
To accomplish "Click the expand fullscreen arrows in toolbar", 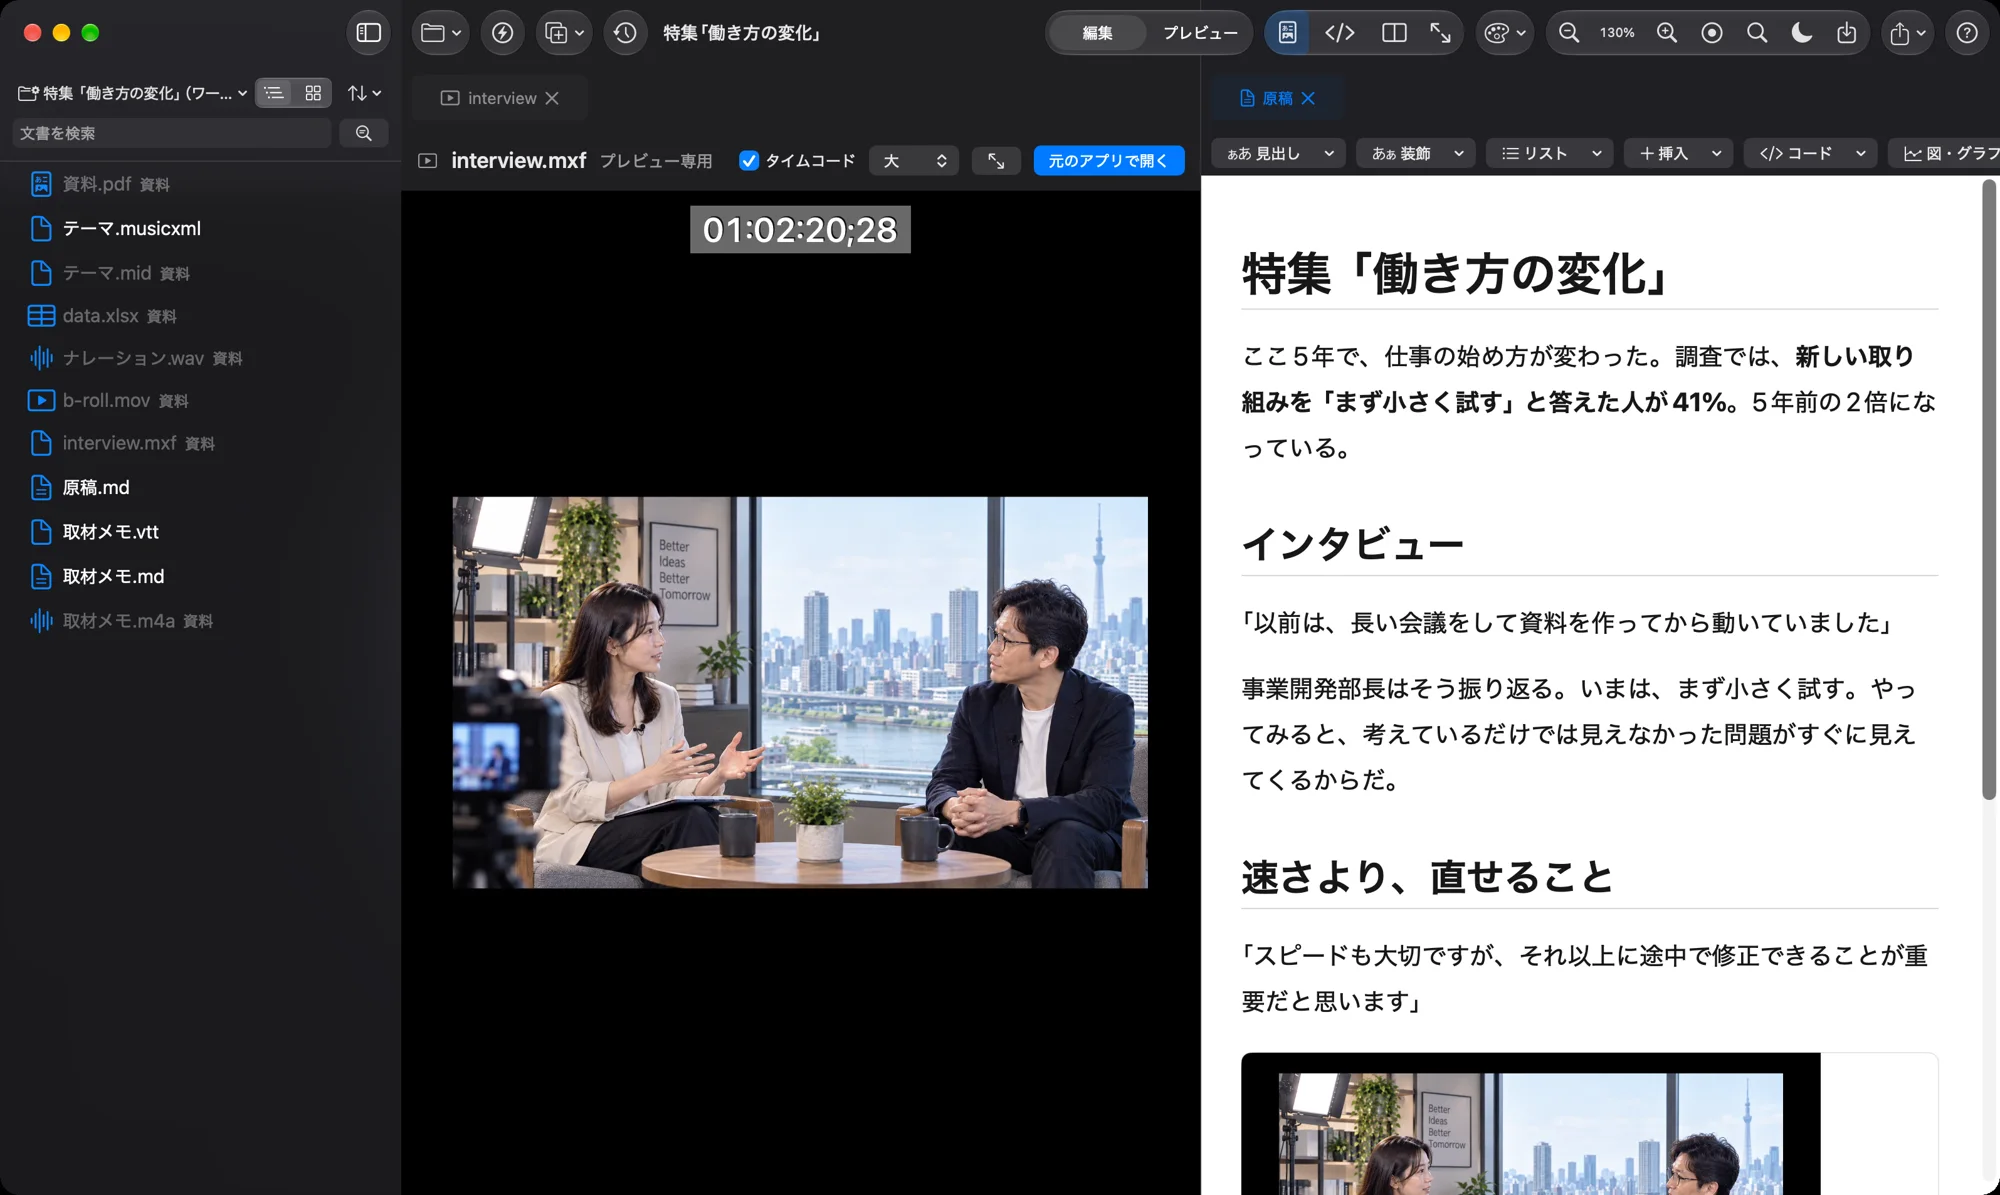I will click(x=1440, y=33).
